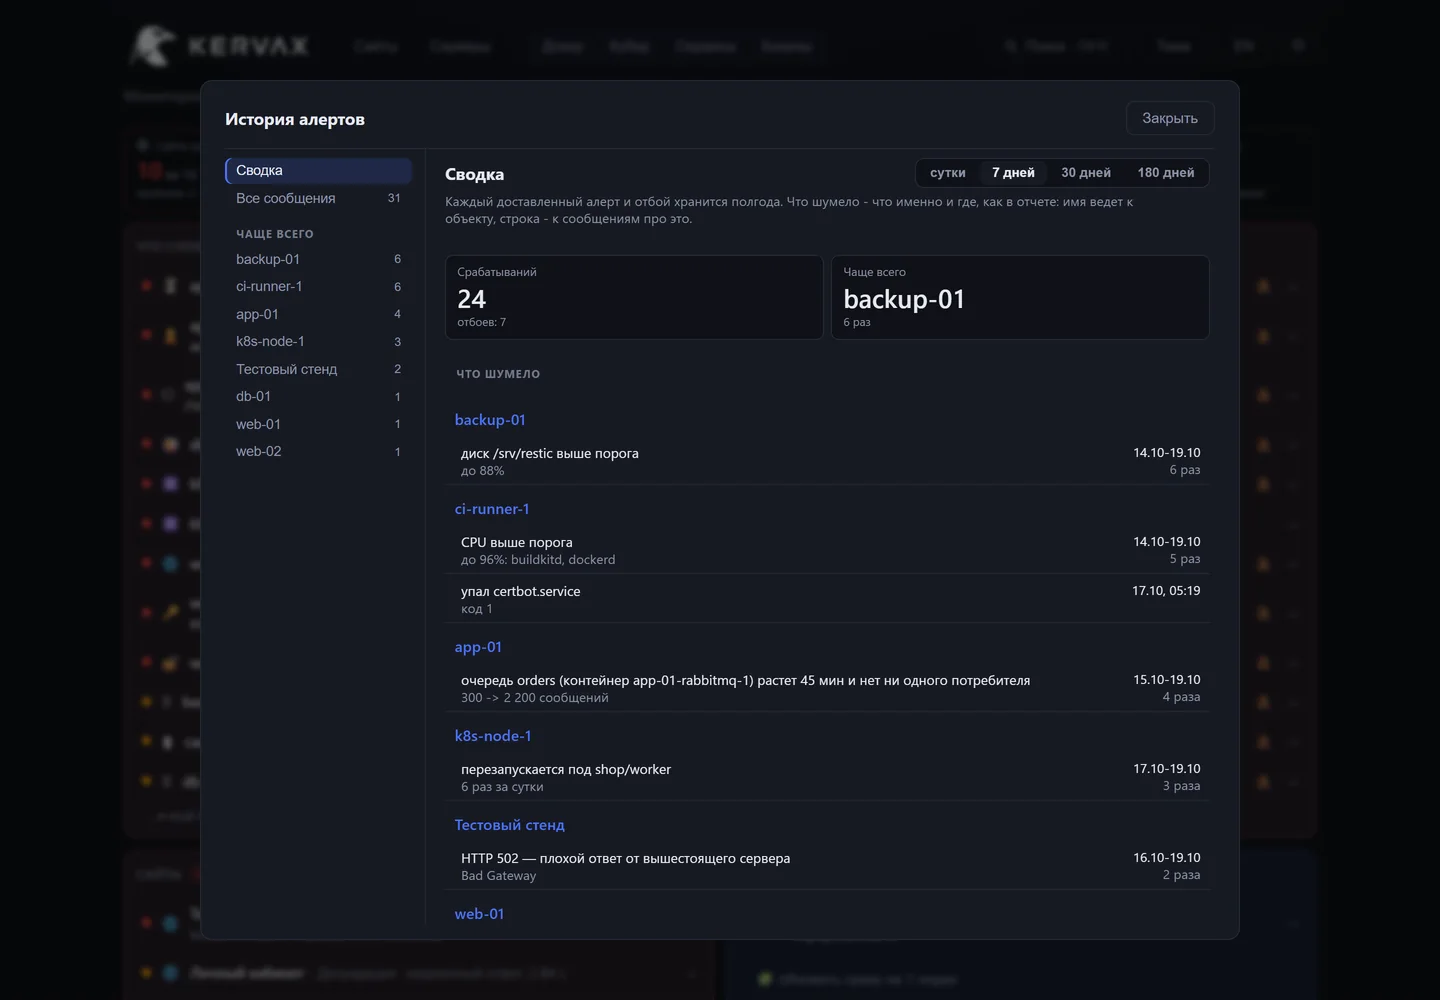Filter by ci-runner-1 in the sidebar list
This screenshot has height=1000, width=1440.
[319, 287]
